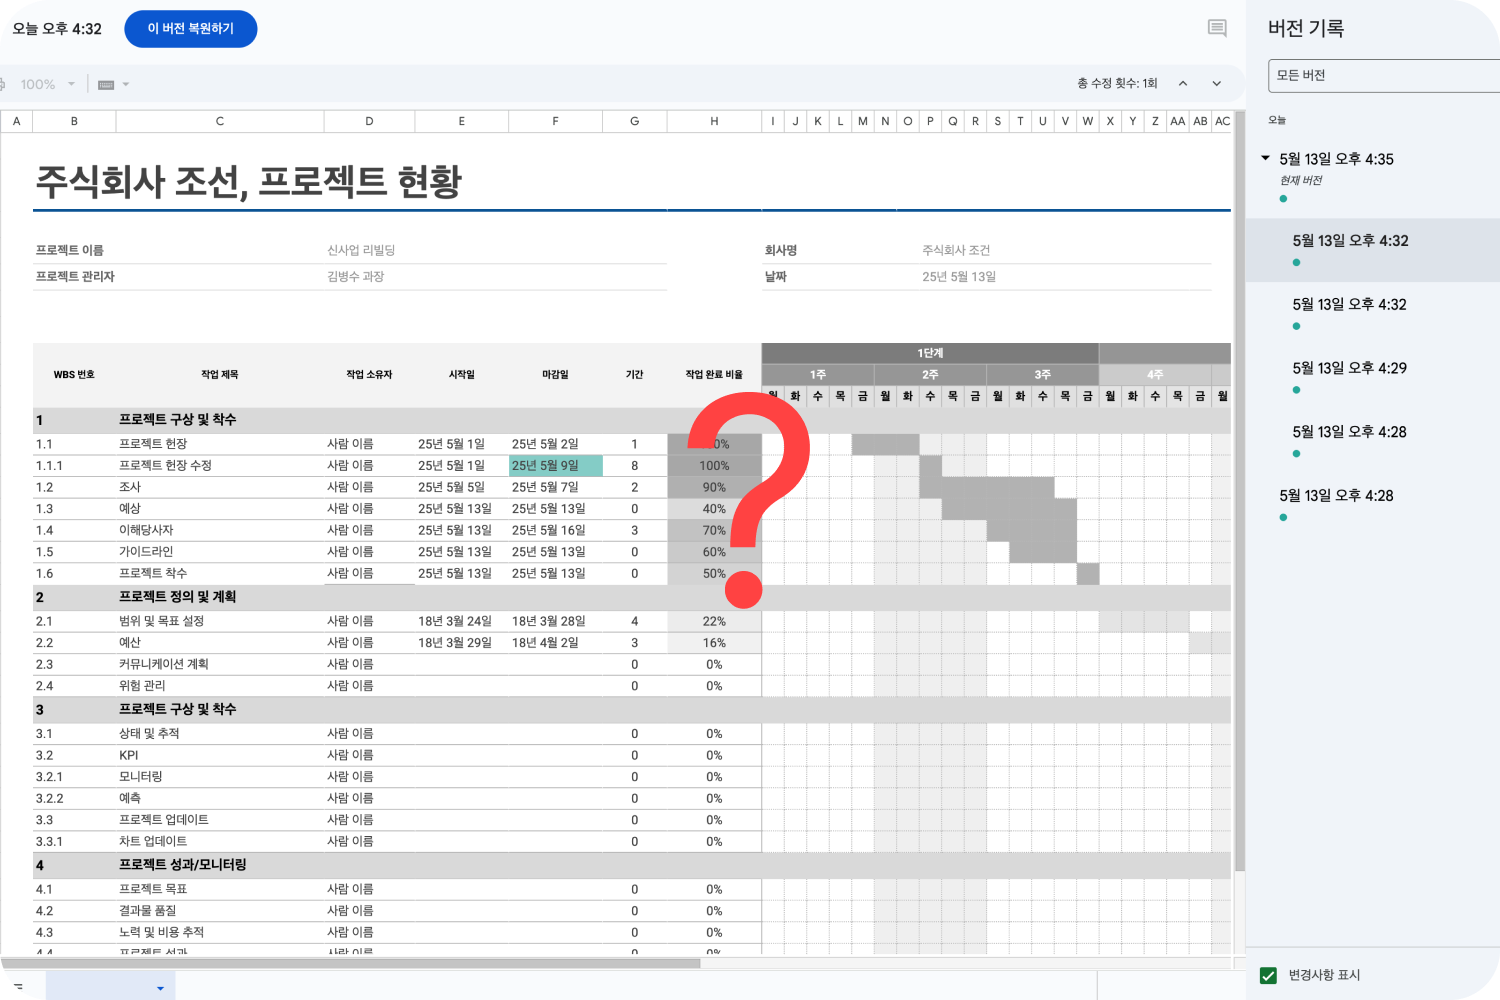Viewport: 1500px width, 1000px height.
Task: Expand the input tools dropdown arrow
Action: [x=126, y=84]
